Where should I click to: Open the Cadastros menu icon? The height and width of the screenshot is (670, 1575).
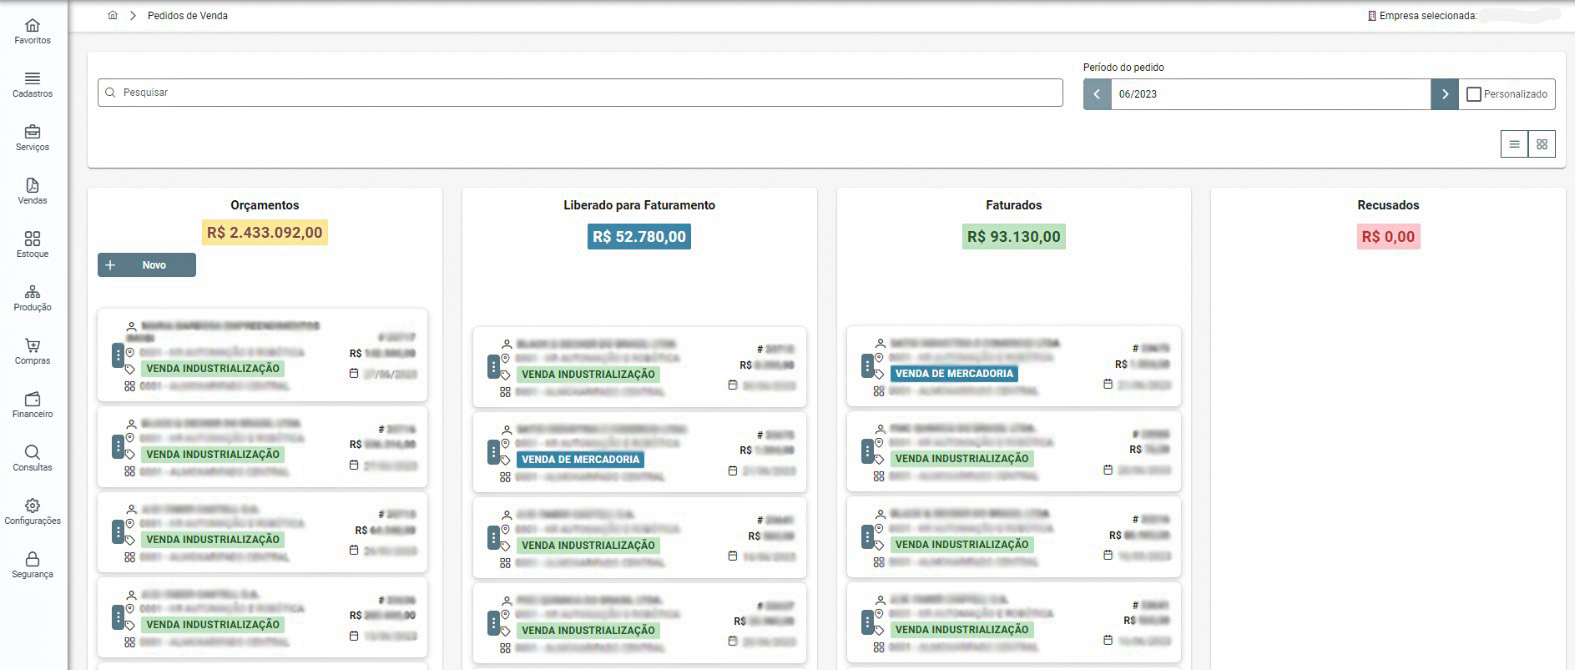coord(32,80)
